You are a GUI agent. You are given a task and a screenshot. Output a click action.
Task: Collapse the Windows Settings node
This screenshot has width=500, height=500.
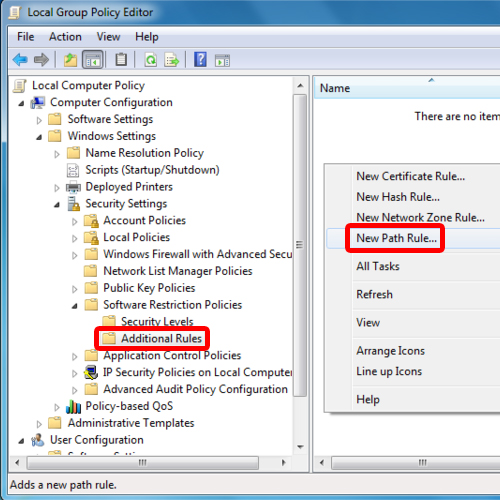tap(39, 137)
